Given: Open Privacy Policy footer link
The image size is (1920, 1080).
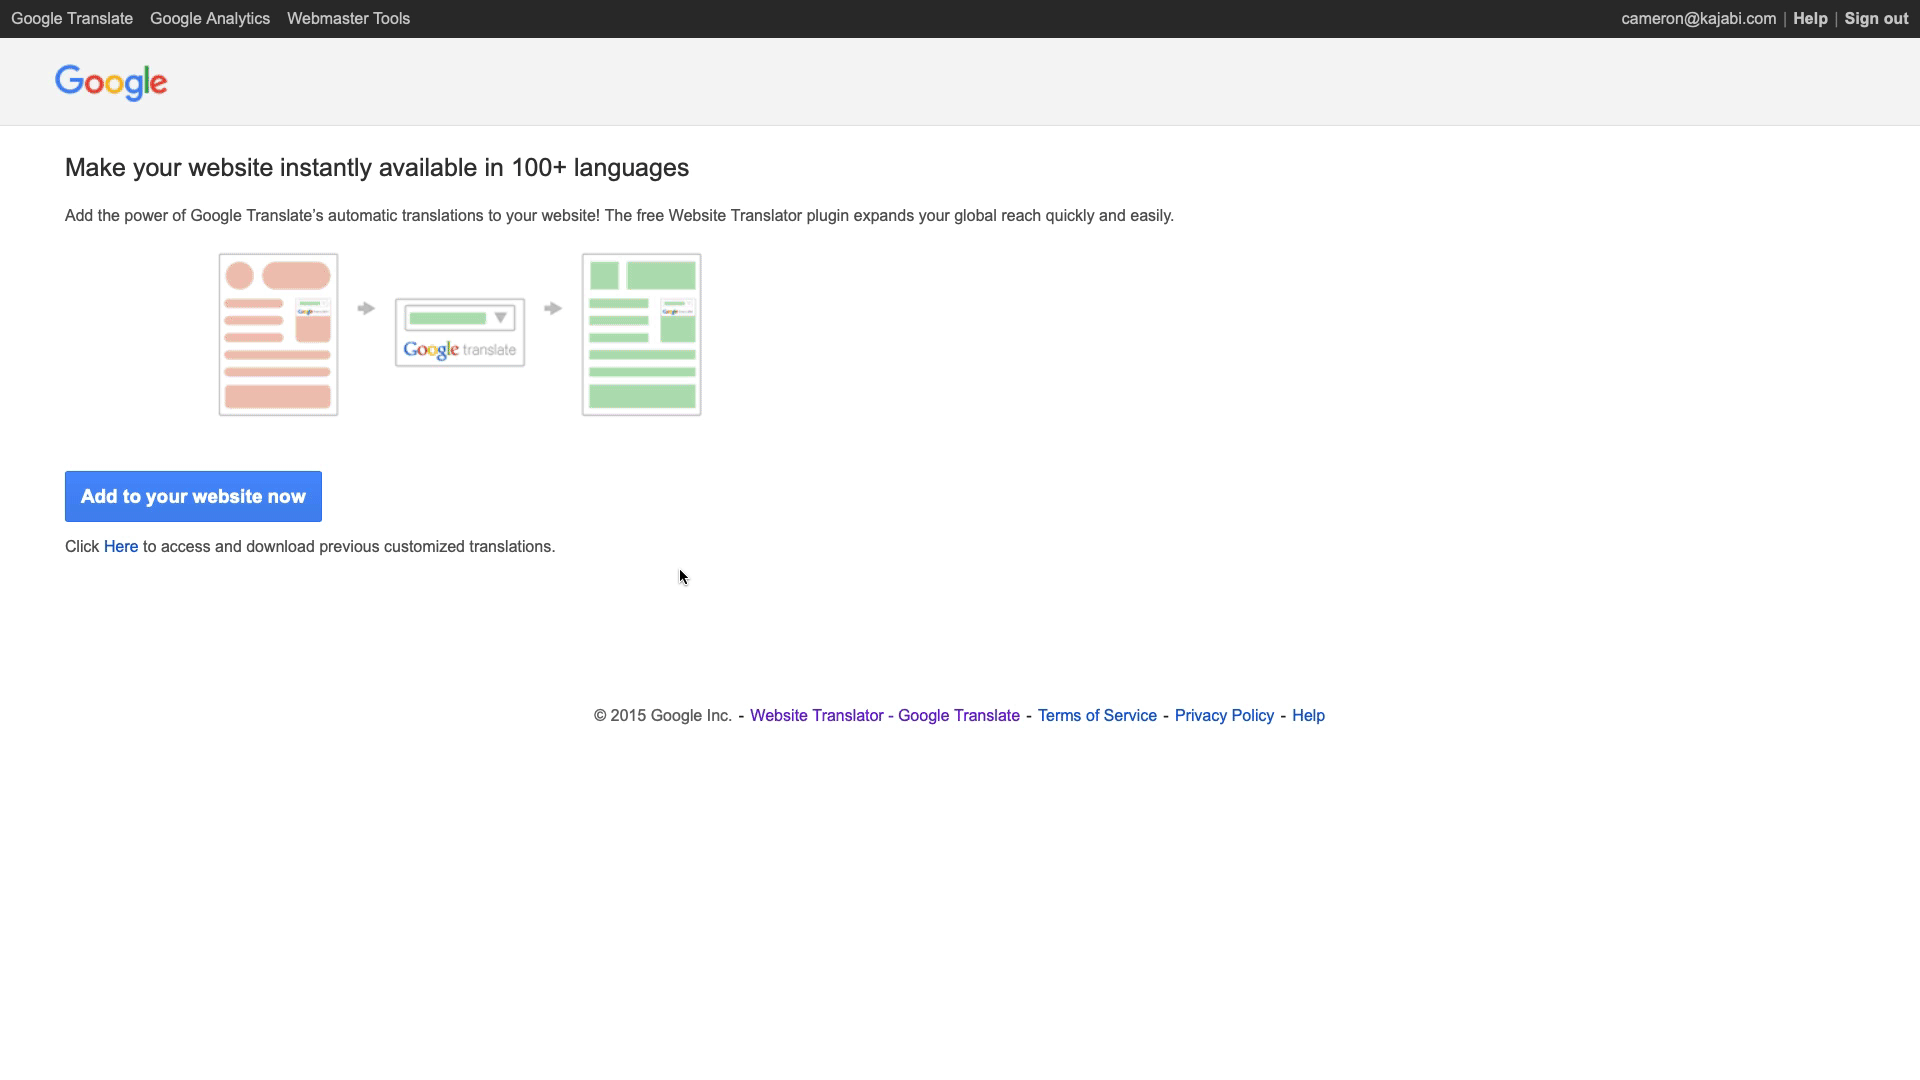Looking at the screenshot, I should 1224,716.
